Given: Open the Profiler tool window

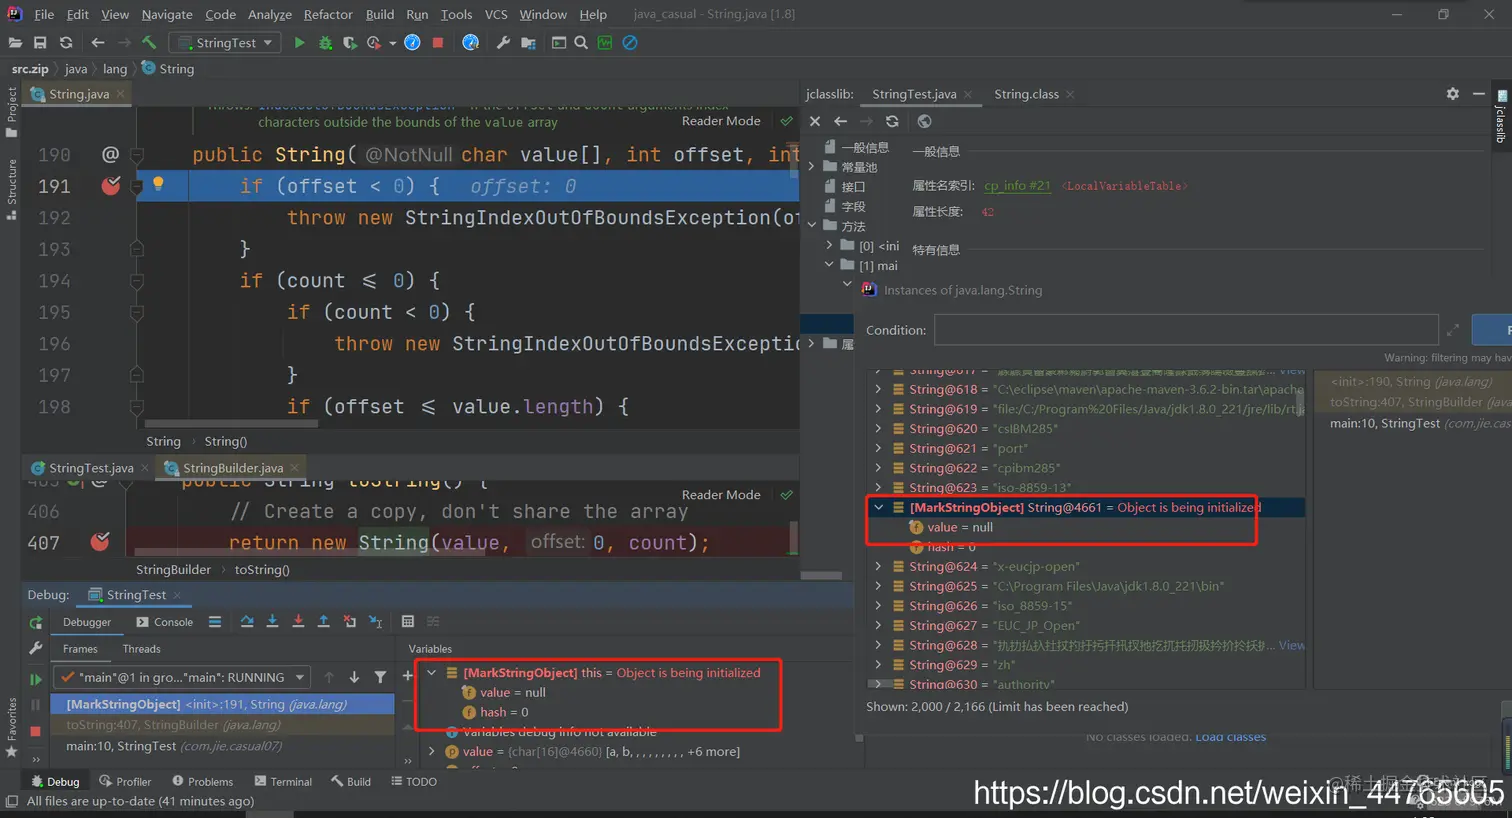Looking at the screenshot, I should pyautogui.click(x=125, y=782).
